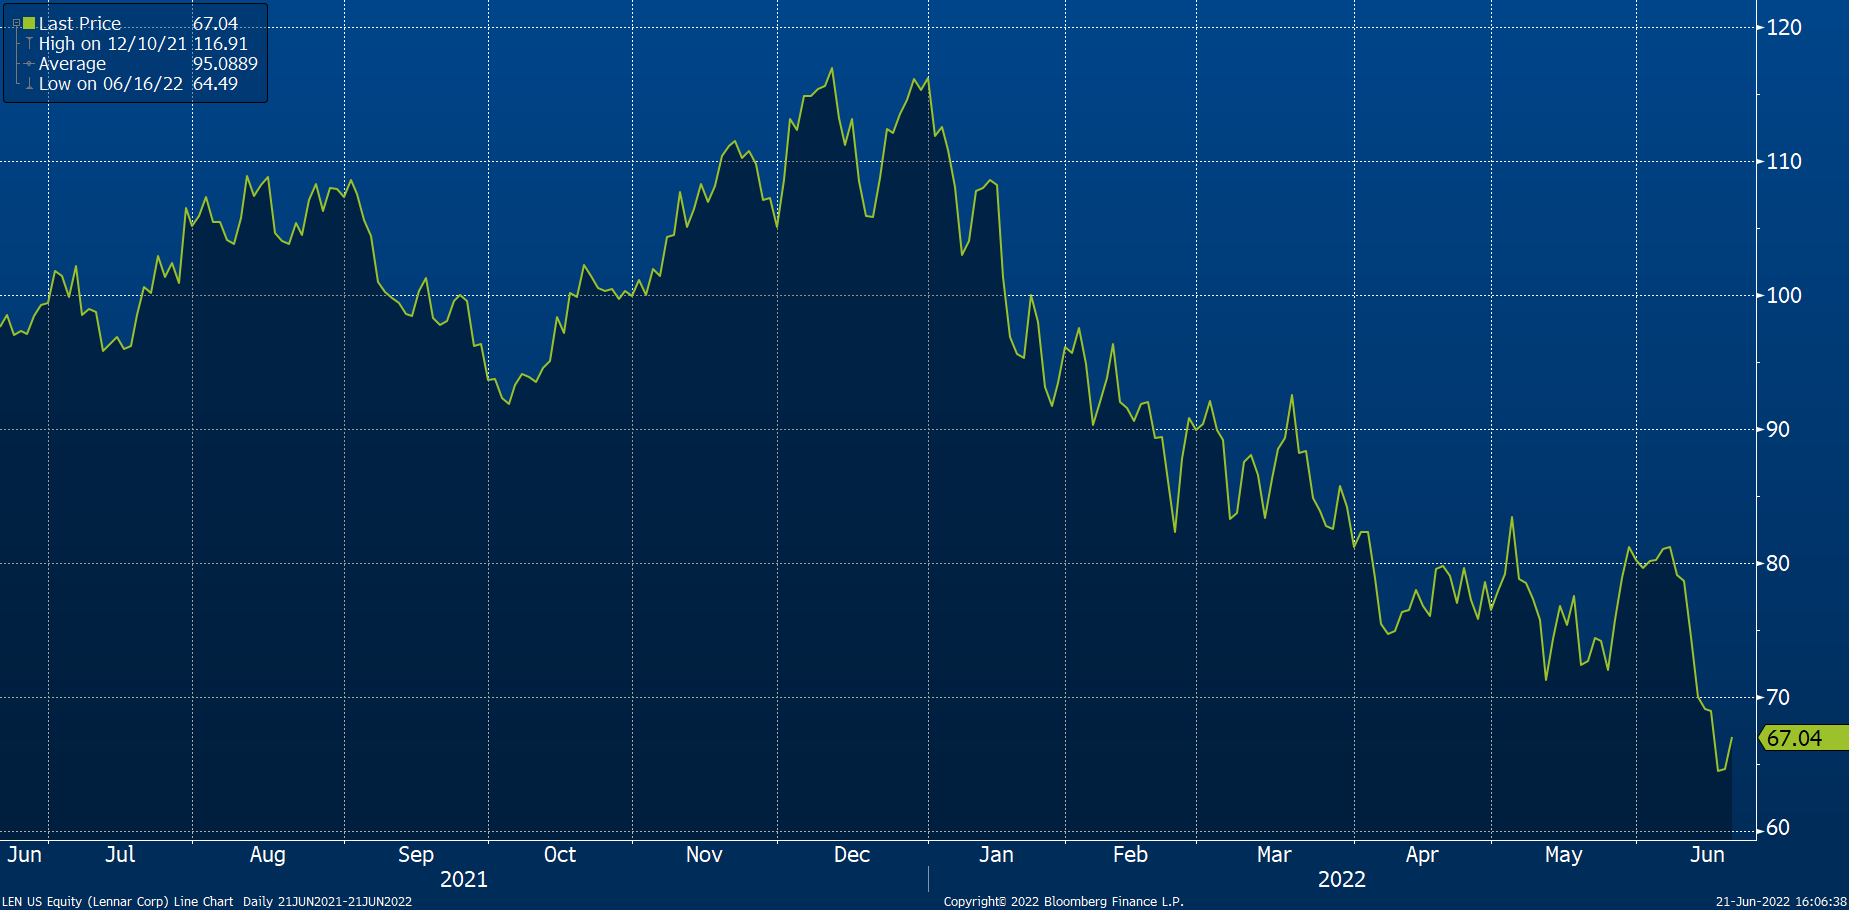Collapse the Last Price legend tree
Screen dimensions: 1849x910
tap(16, 24)
